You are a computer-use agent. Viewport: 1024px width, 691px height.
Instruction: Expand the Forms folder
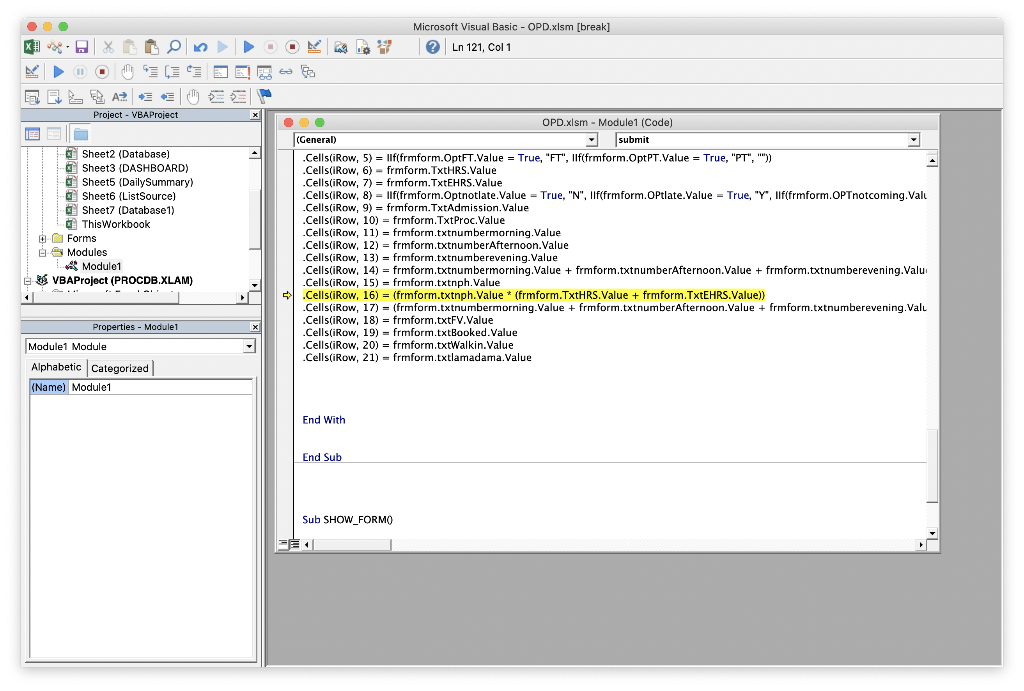tap(42, 238)
